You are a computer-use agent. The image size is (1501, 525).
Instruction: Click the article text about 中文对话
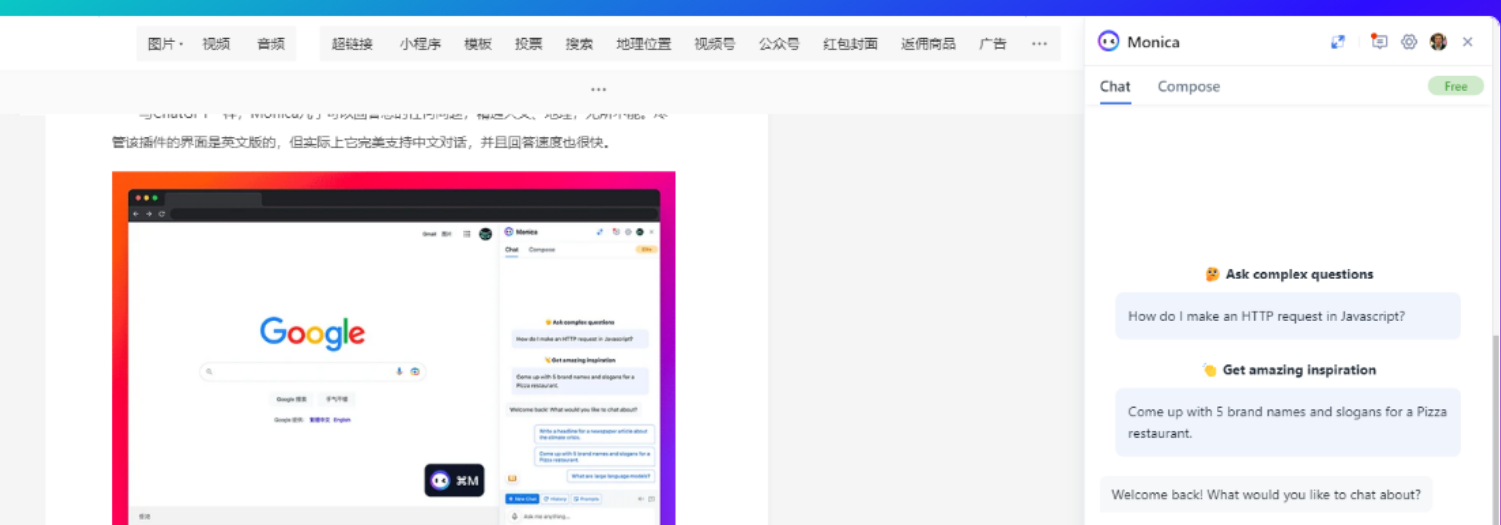click(361, 142)
